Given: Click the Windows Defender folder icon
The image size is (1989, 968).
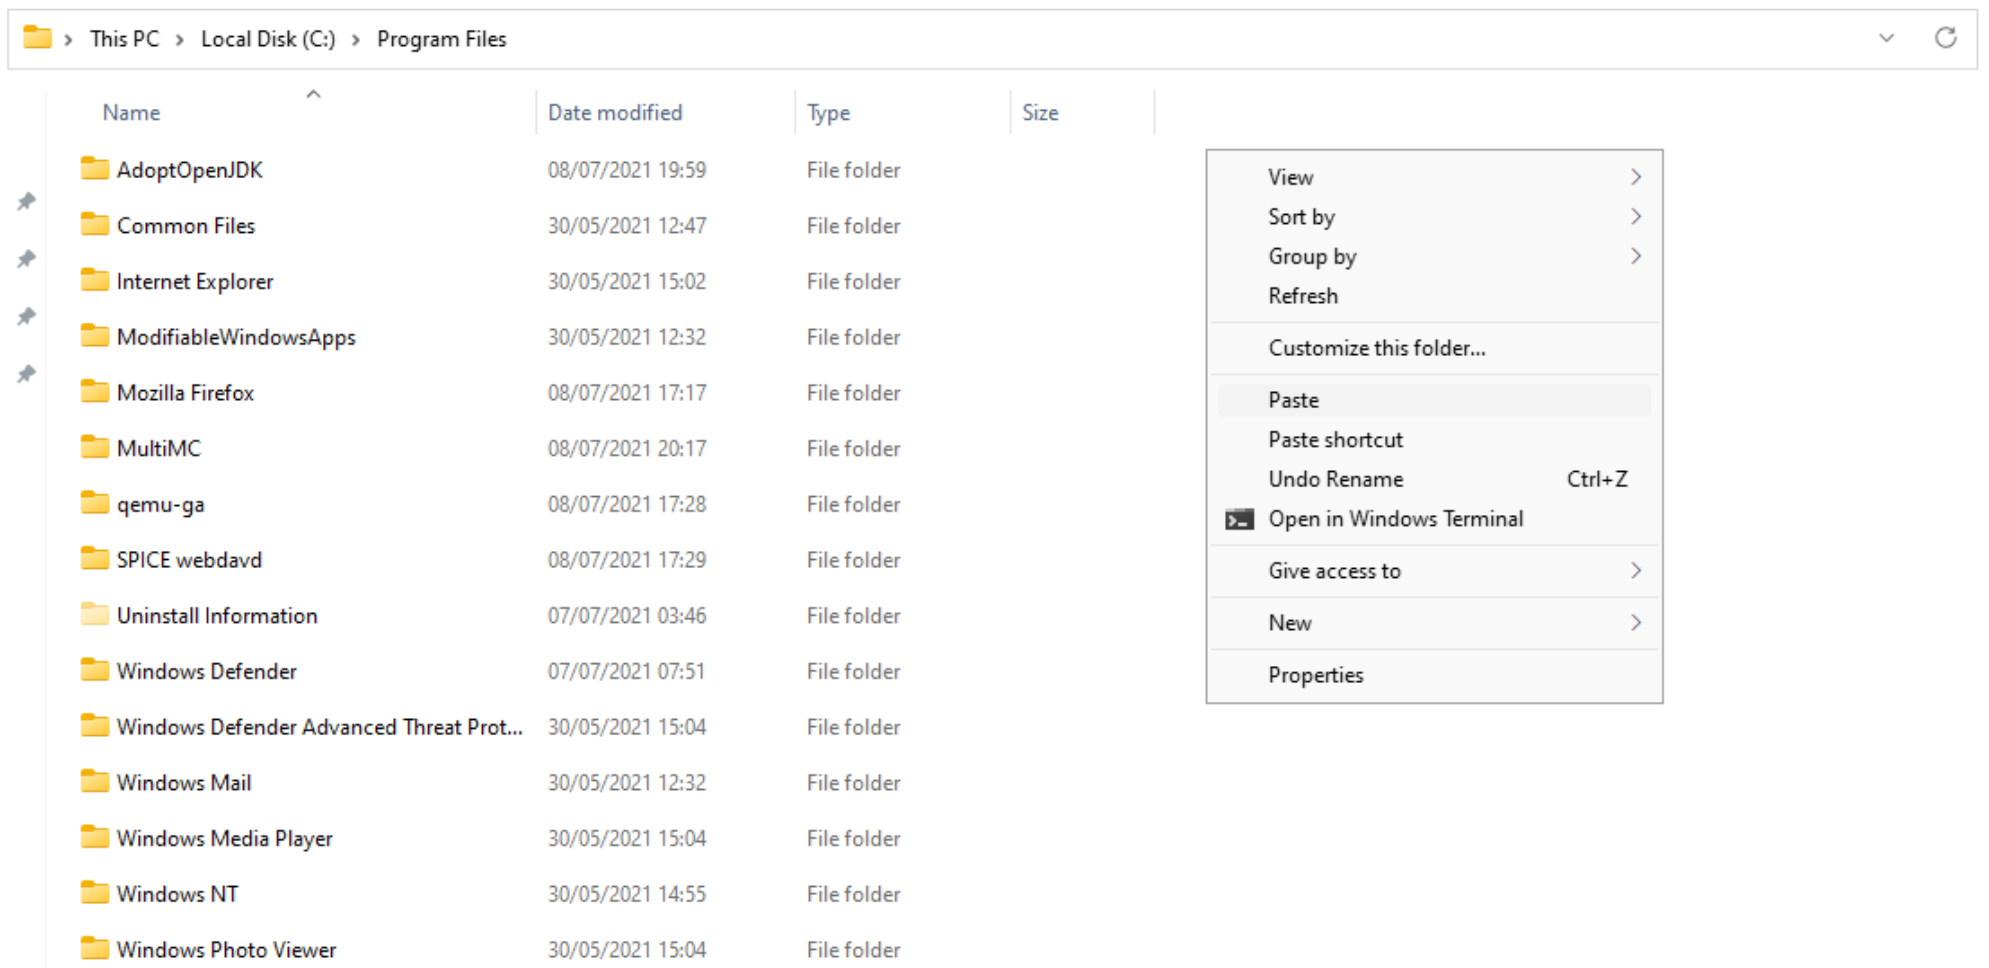Looking at the screenshot, I should pos(95,670).
